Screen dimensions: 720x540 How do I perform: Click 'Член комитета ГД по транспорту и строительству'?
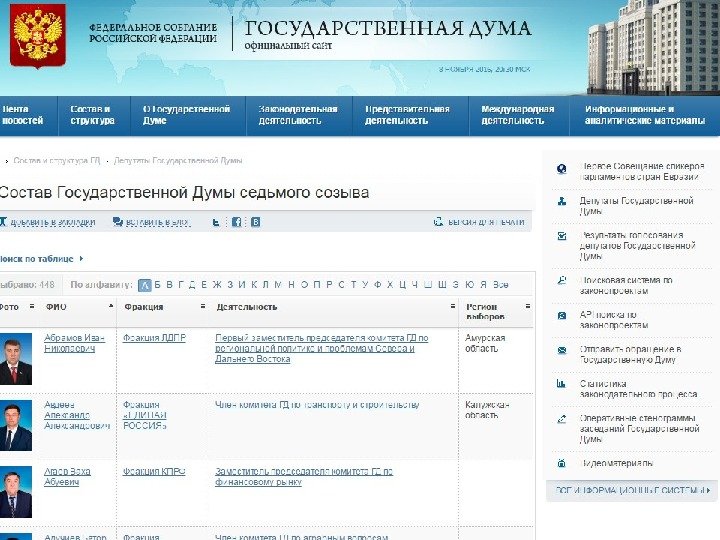317,405
